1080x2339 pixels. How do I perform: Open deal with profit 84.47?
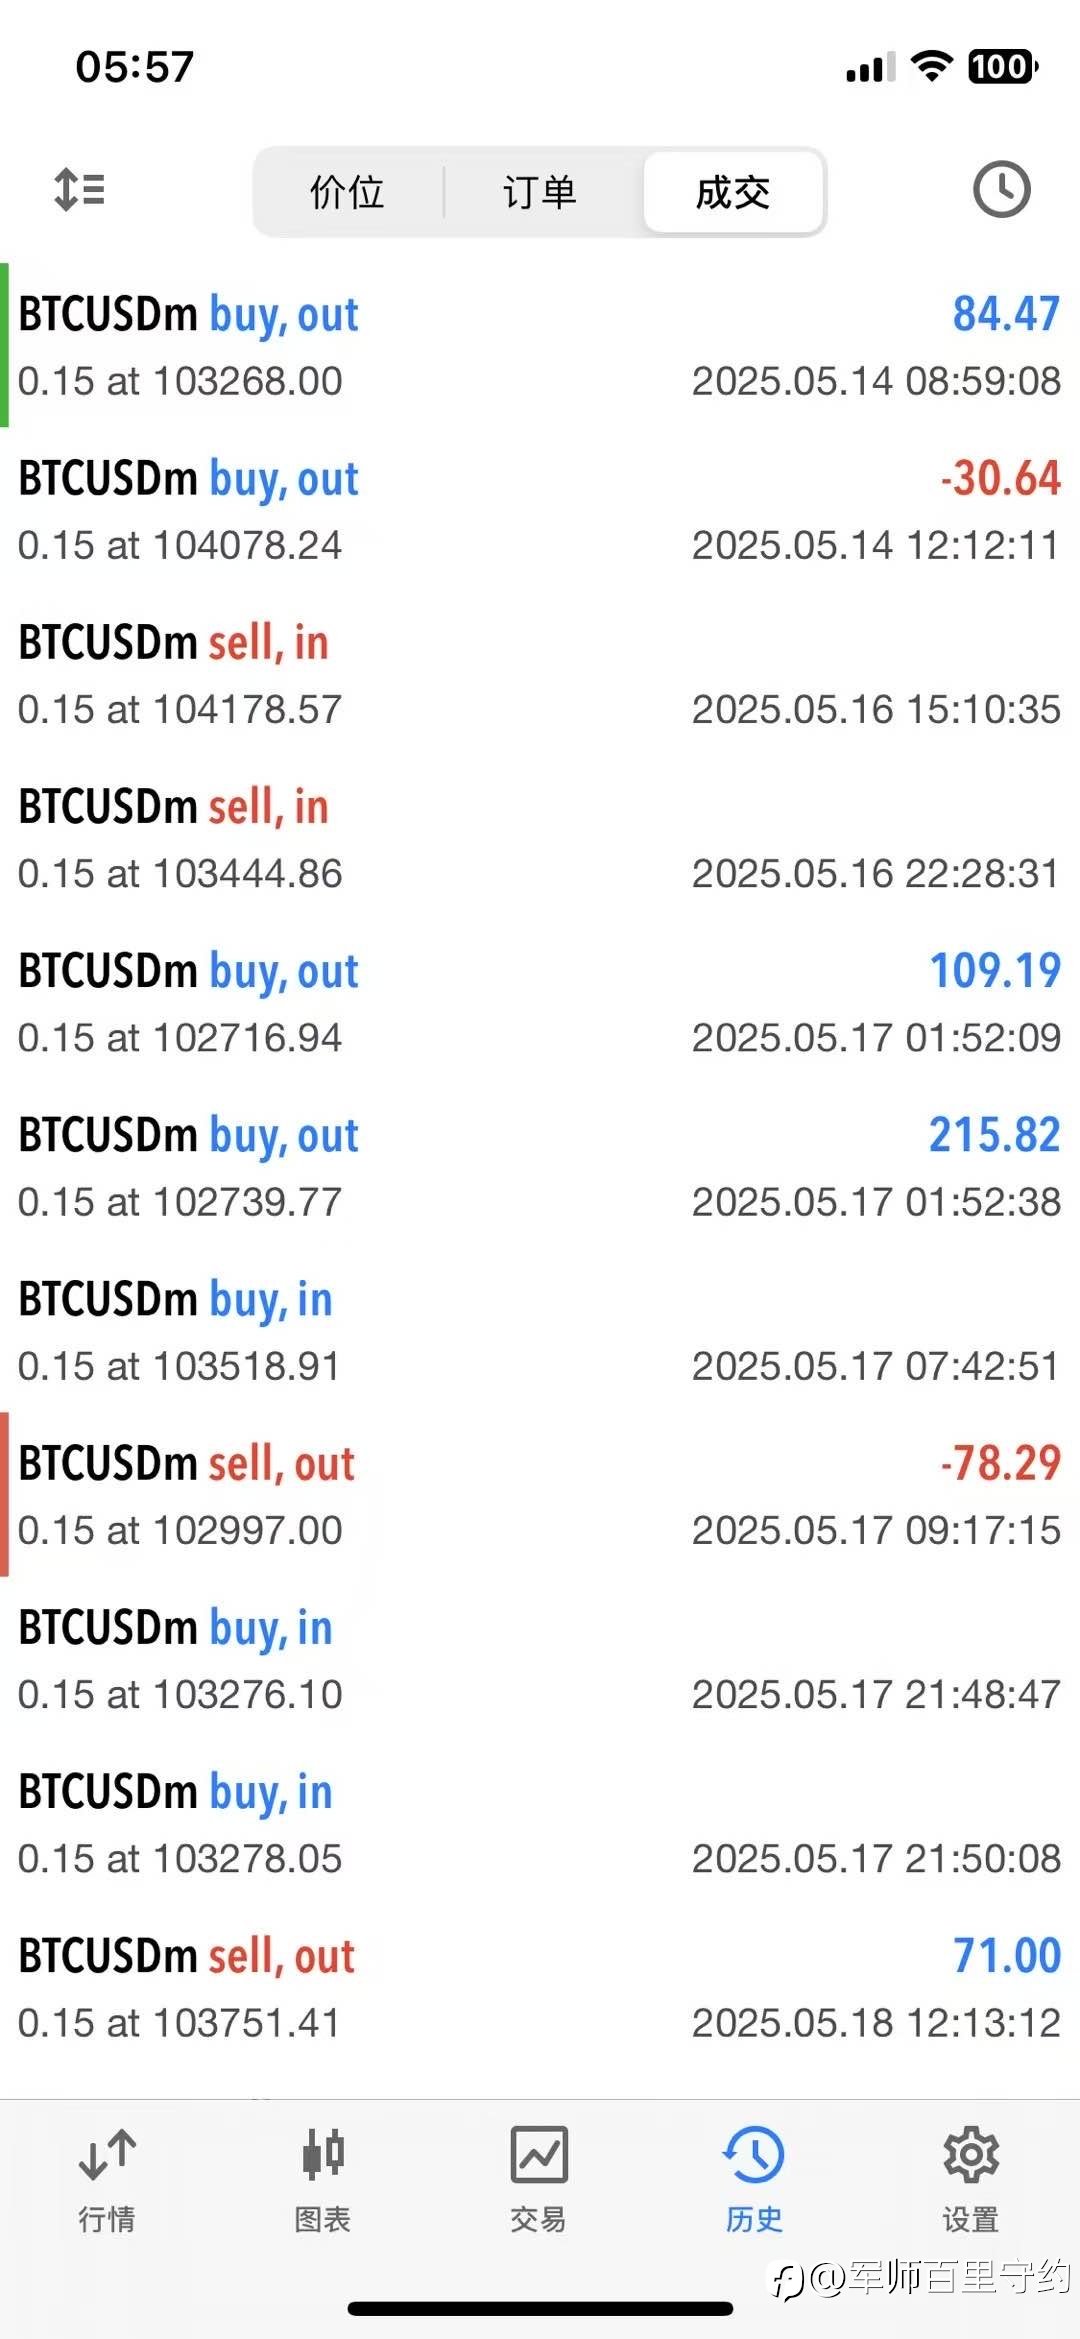click(540, 345)
